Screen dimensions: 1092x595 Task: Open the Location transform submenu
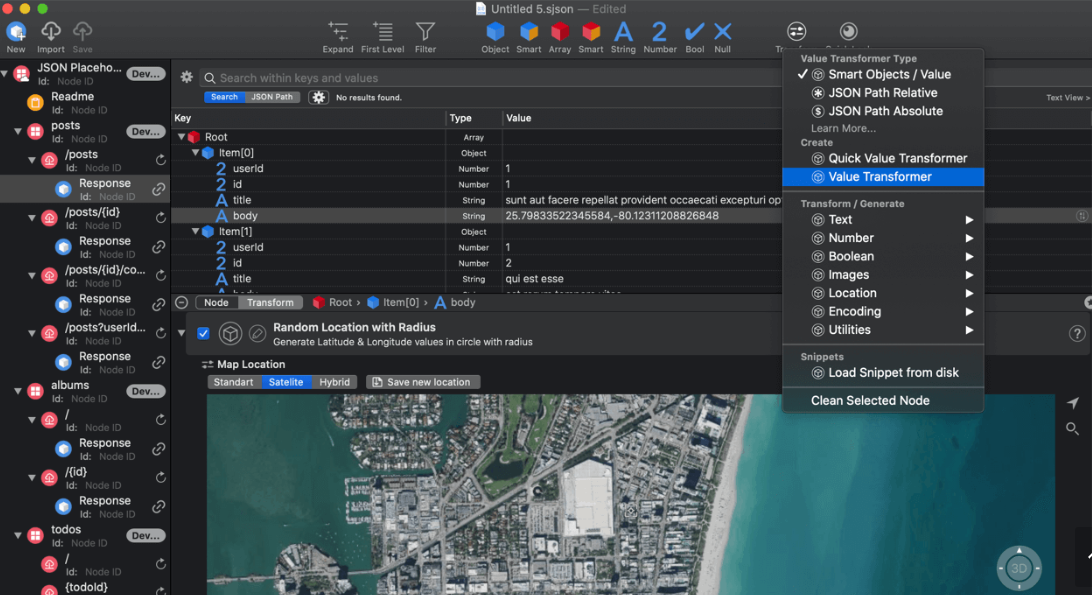(852, 293)
